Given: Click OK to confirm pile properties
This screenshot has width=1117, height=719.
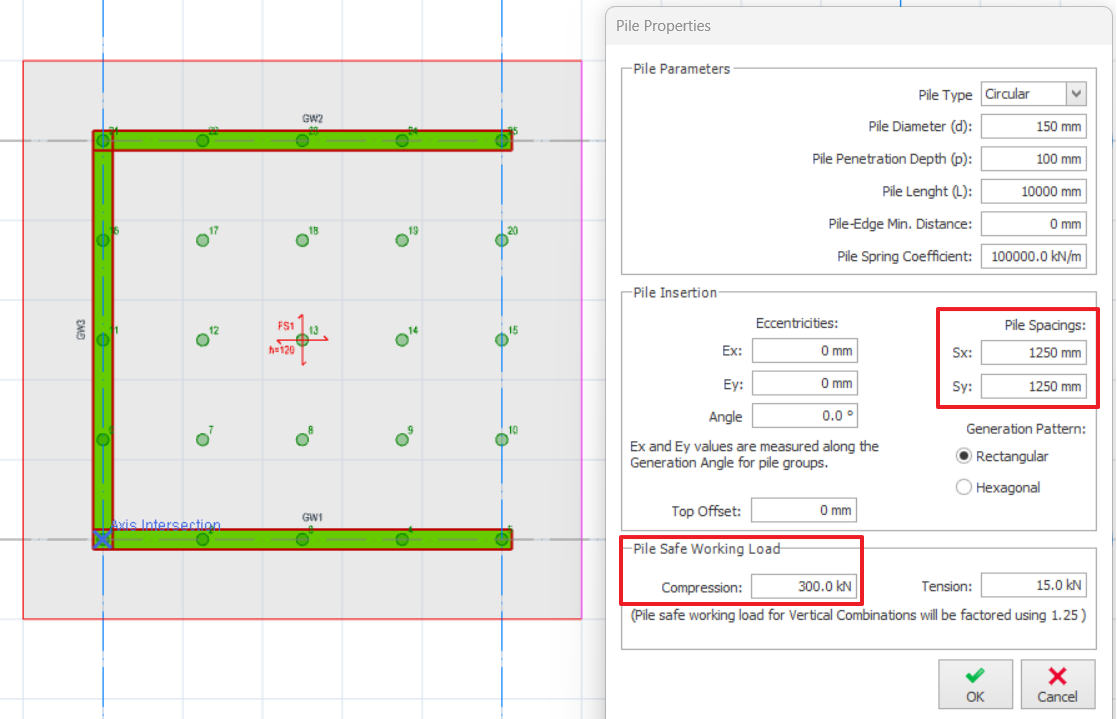Looking at the screenshot, I should (975, 685).
